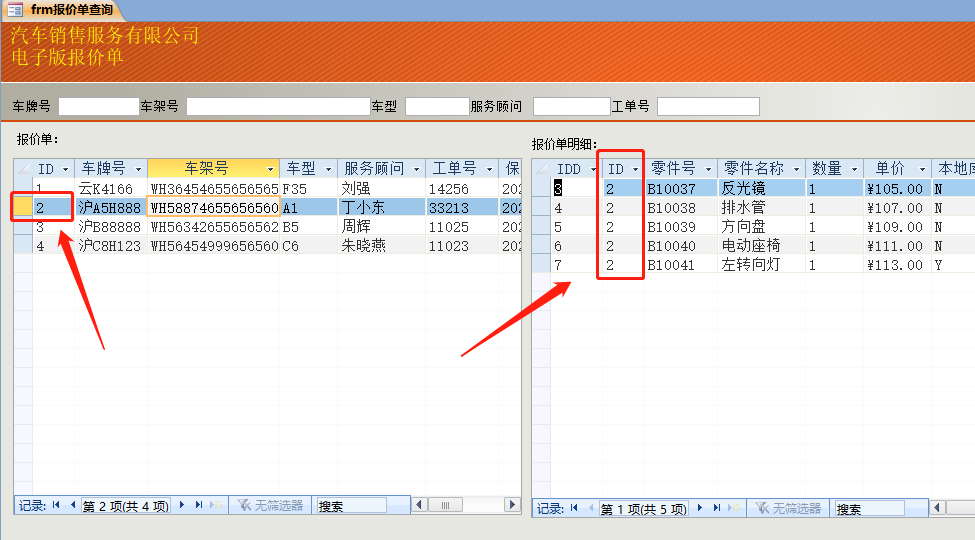The image size is (975, 540).
Task: Click select-all corner of 报价单明细 datasheet
Action: (542, 169)
